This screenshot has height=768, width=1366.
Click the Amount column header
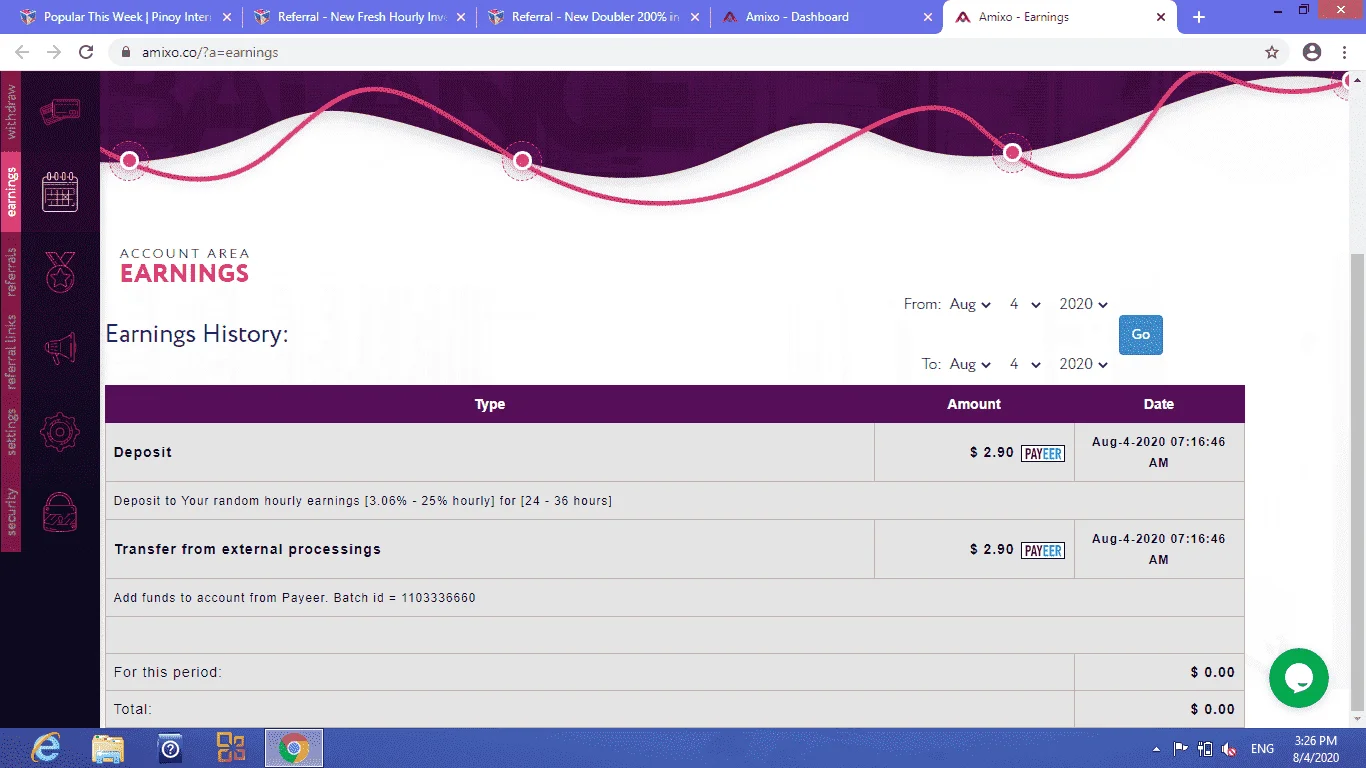coord(974,404)
